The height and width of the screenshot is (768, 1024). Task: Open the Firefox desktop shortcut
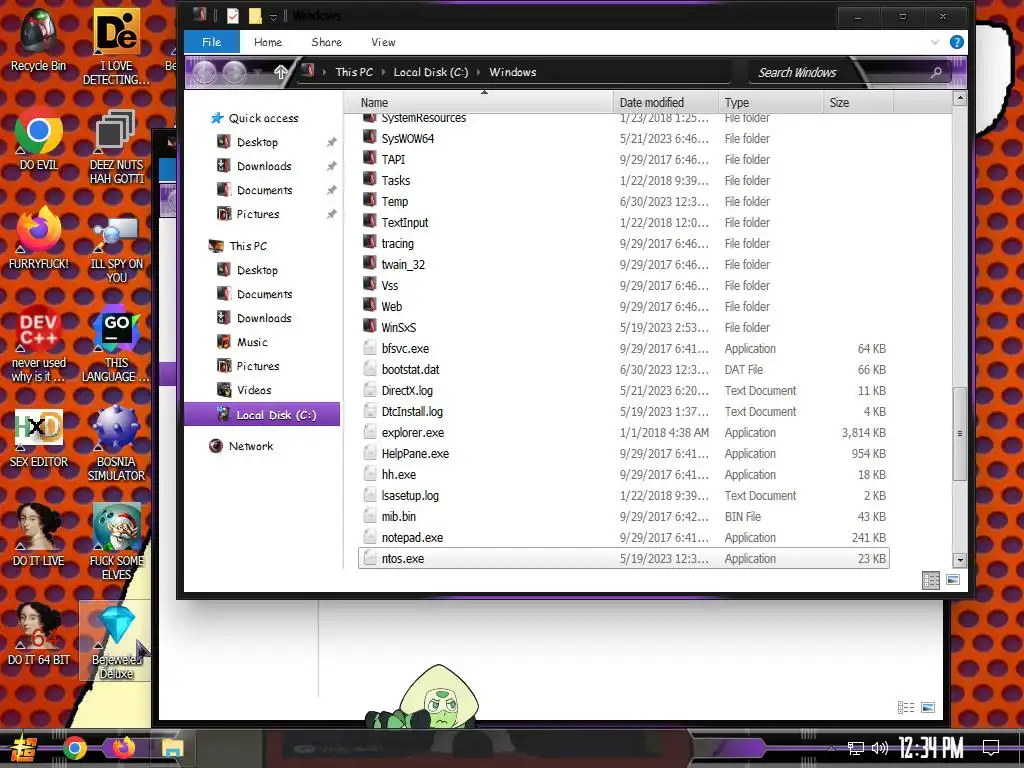(x=39, y=238)
